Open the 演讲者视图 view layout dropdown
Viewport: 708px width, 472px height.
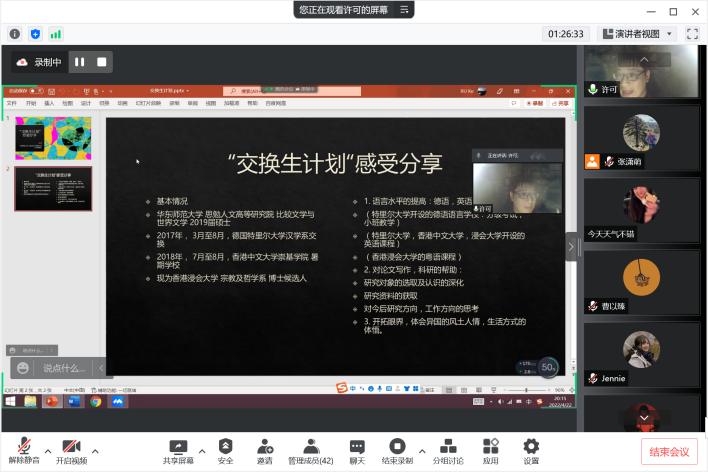636,33
